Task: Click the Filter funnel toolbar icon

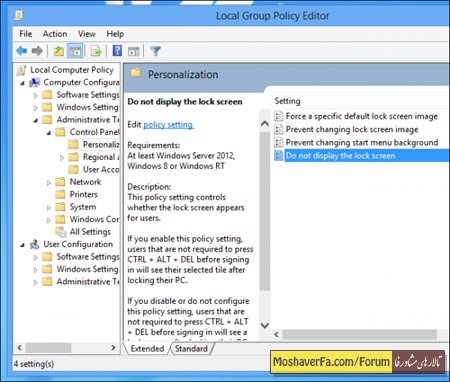Action: [155, 51]
